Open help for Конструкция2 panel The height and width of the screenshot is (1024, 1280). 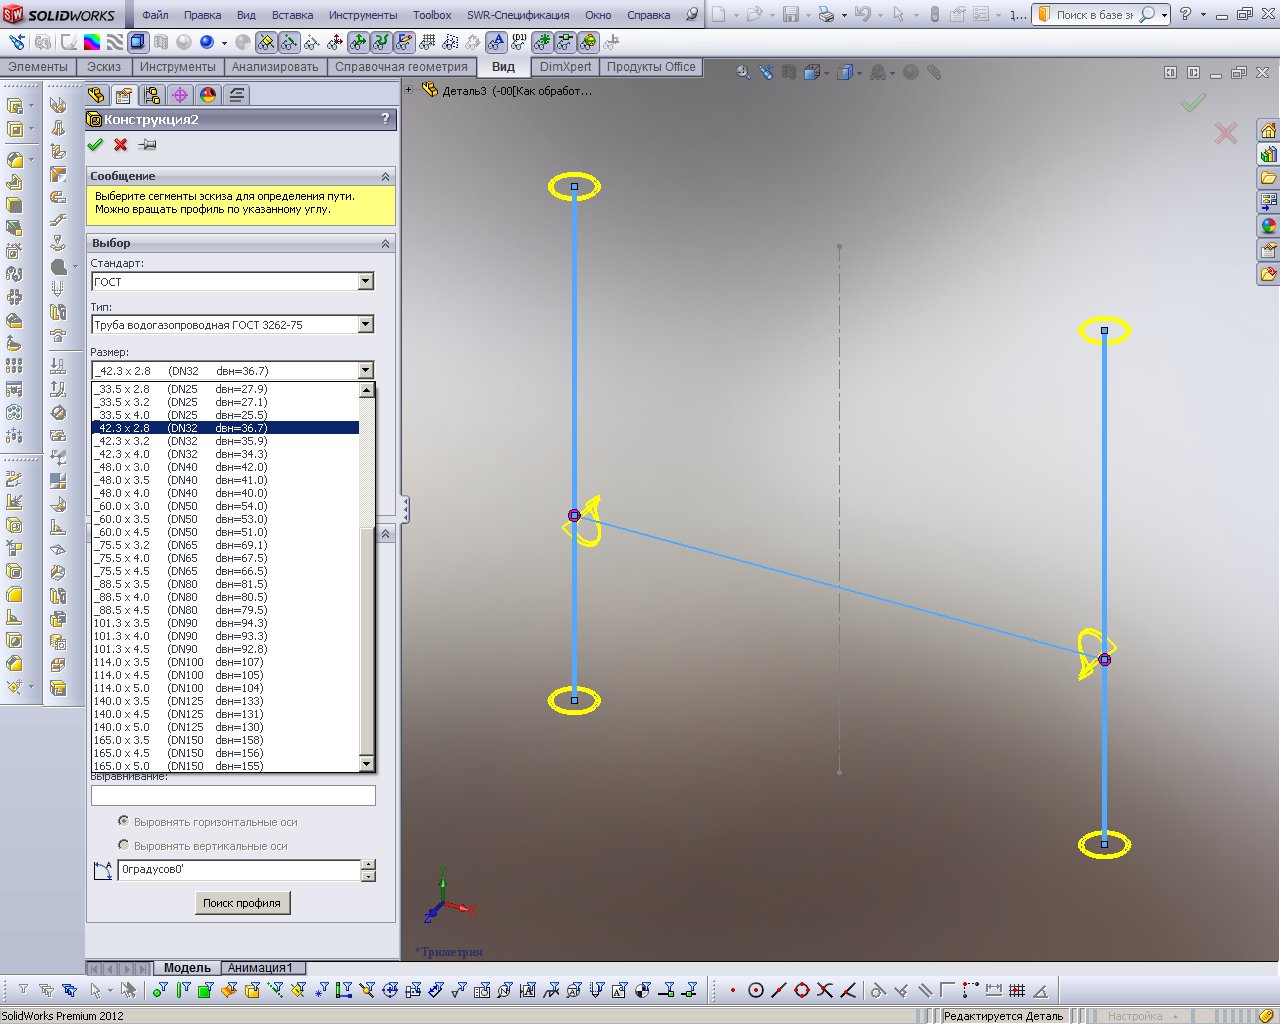[386, 119]
